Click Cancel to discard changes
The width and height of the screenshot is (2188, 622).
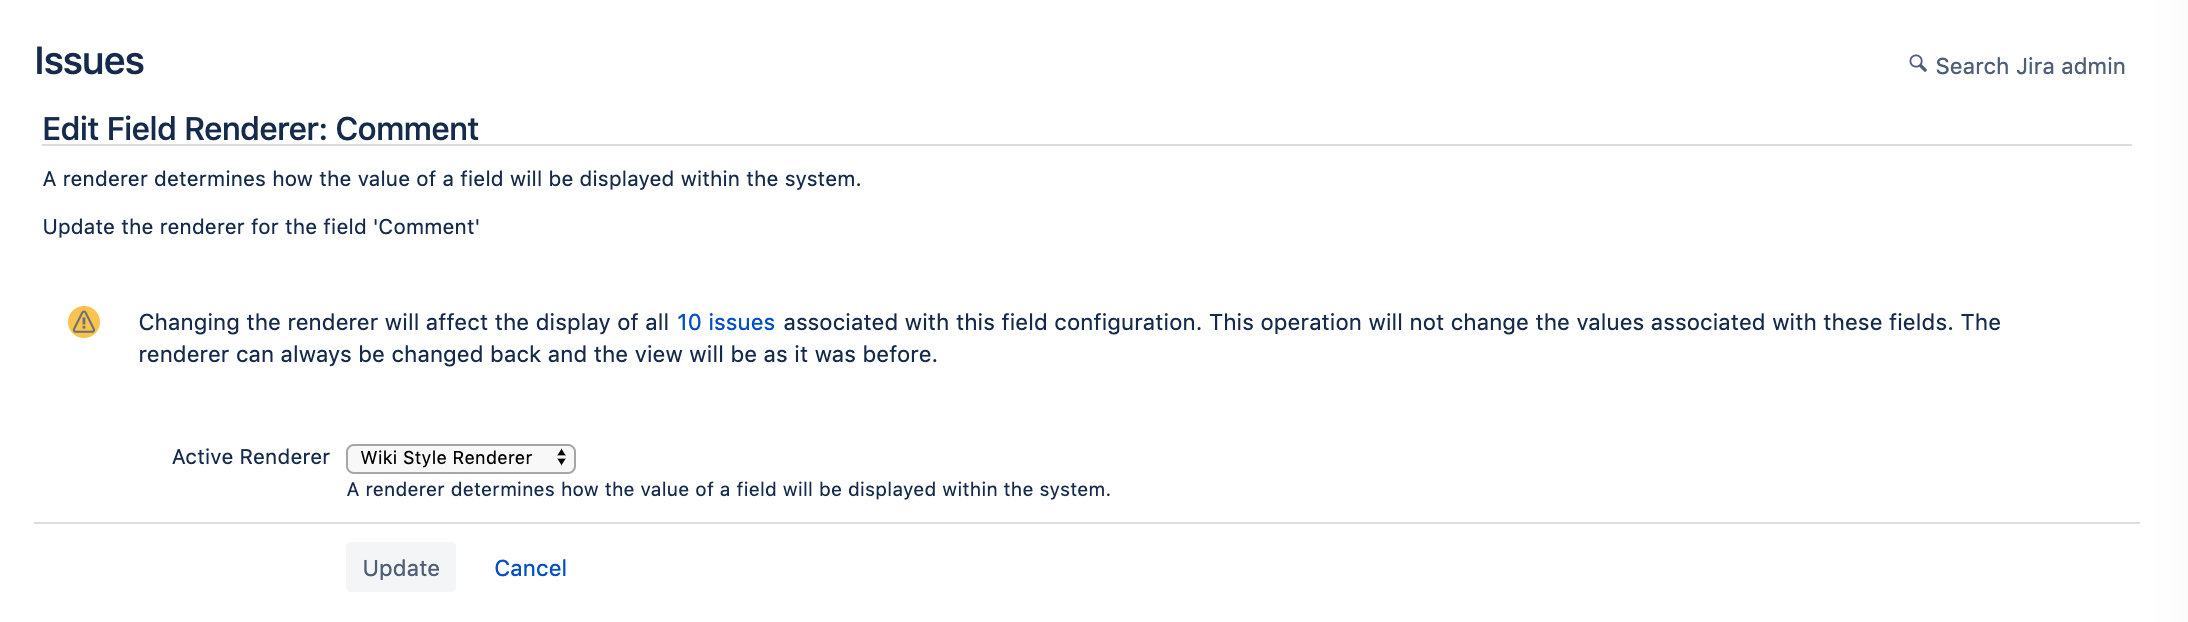coord(530,567)
